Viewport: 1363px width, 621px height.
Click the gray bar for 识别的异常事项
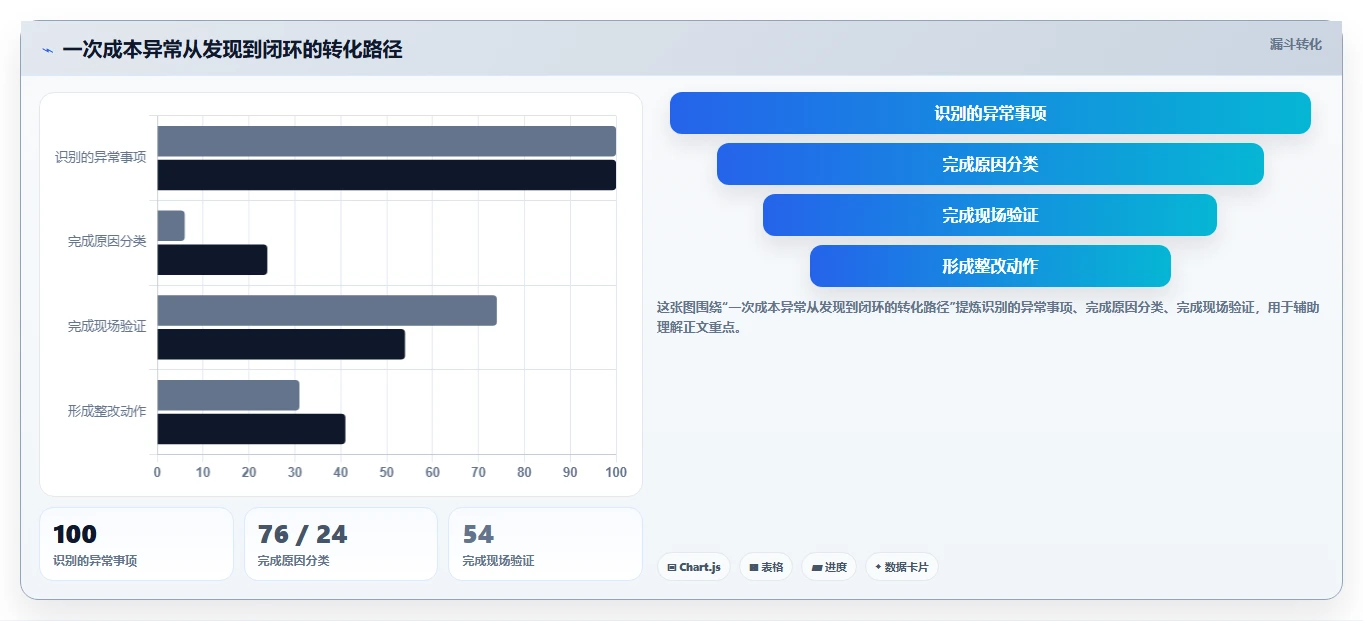click(386, 141)
